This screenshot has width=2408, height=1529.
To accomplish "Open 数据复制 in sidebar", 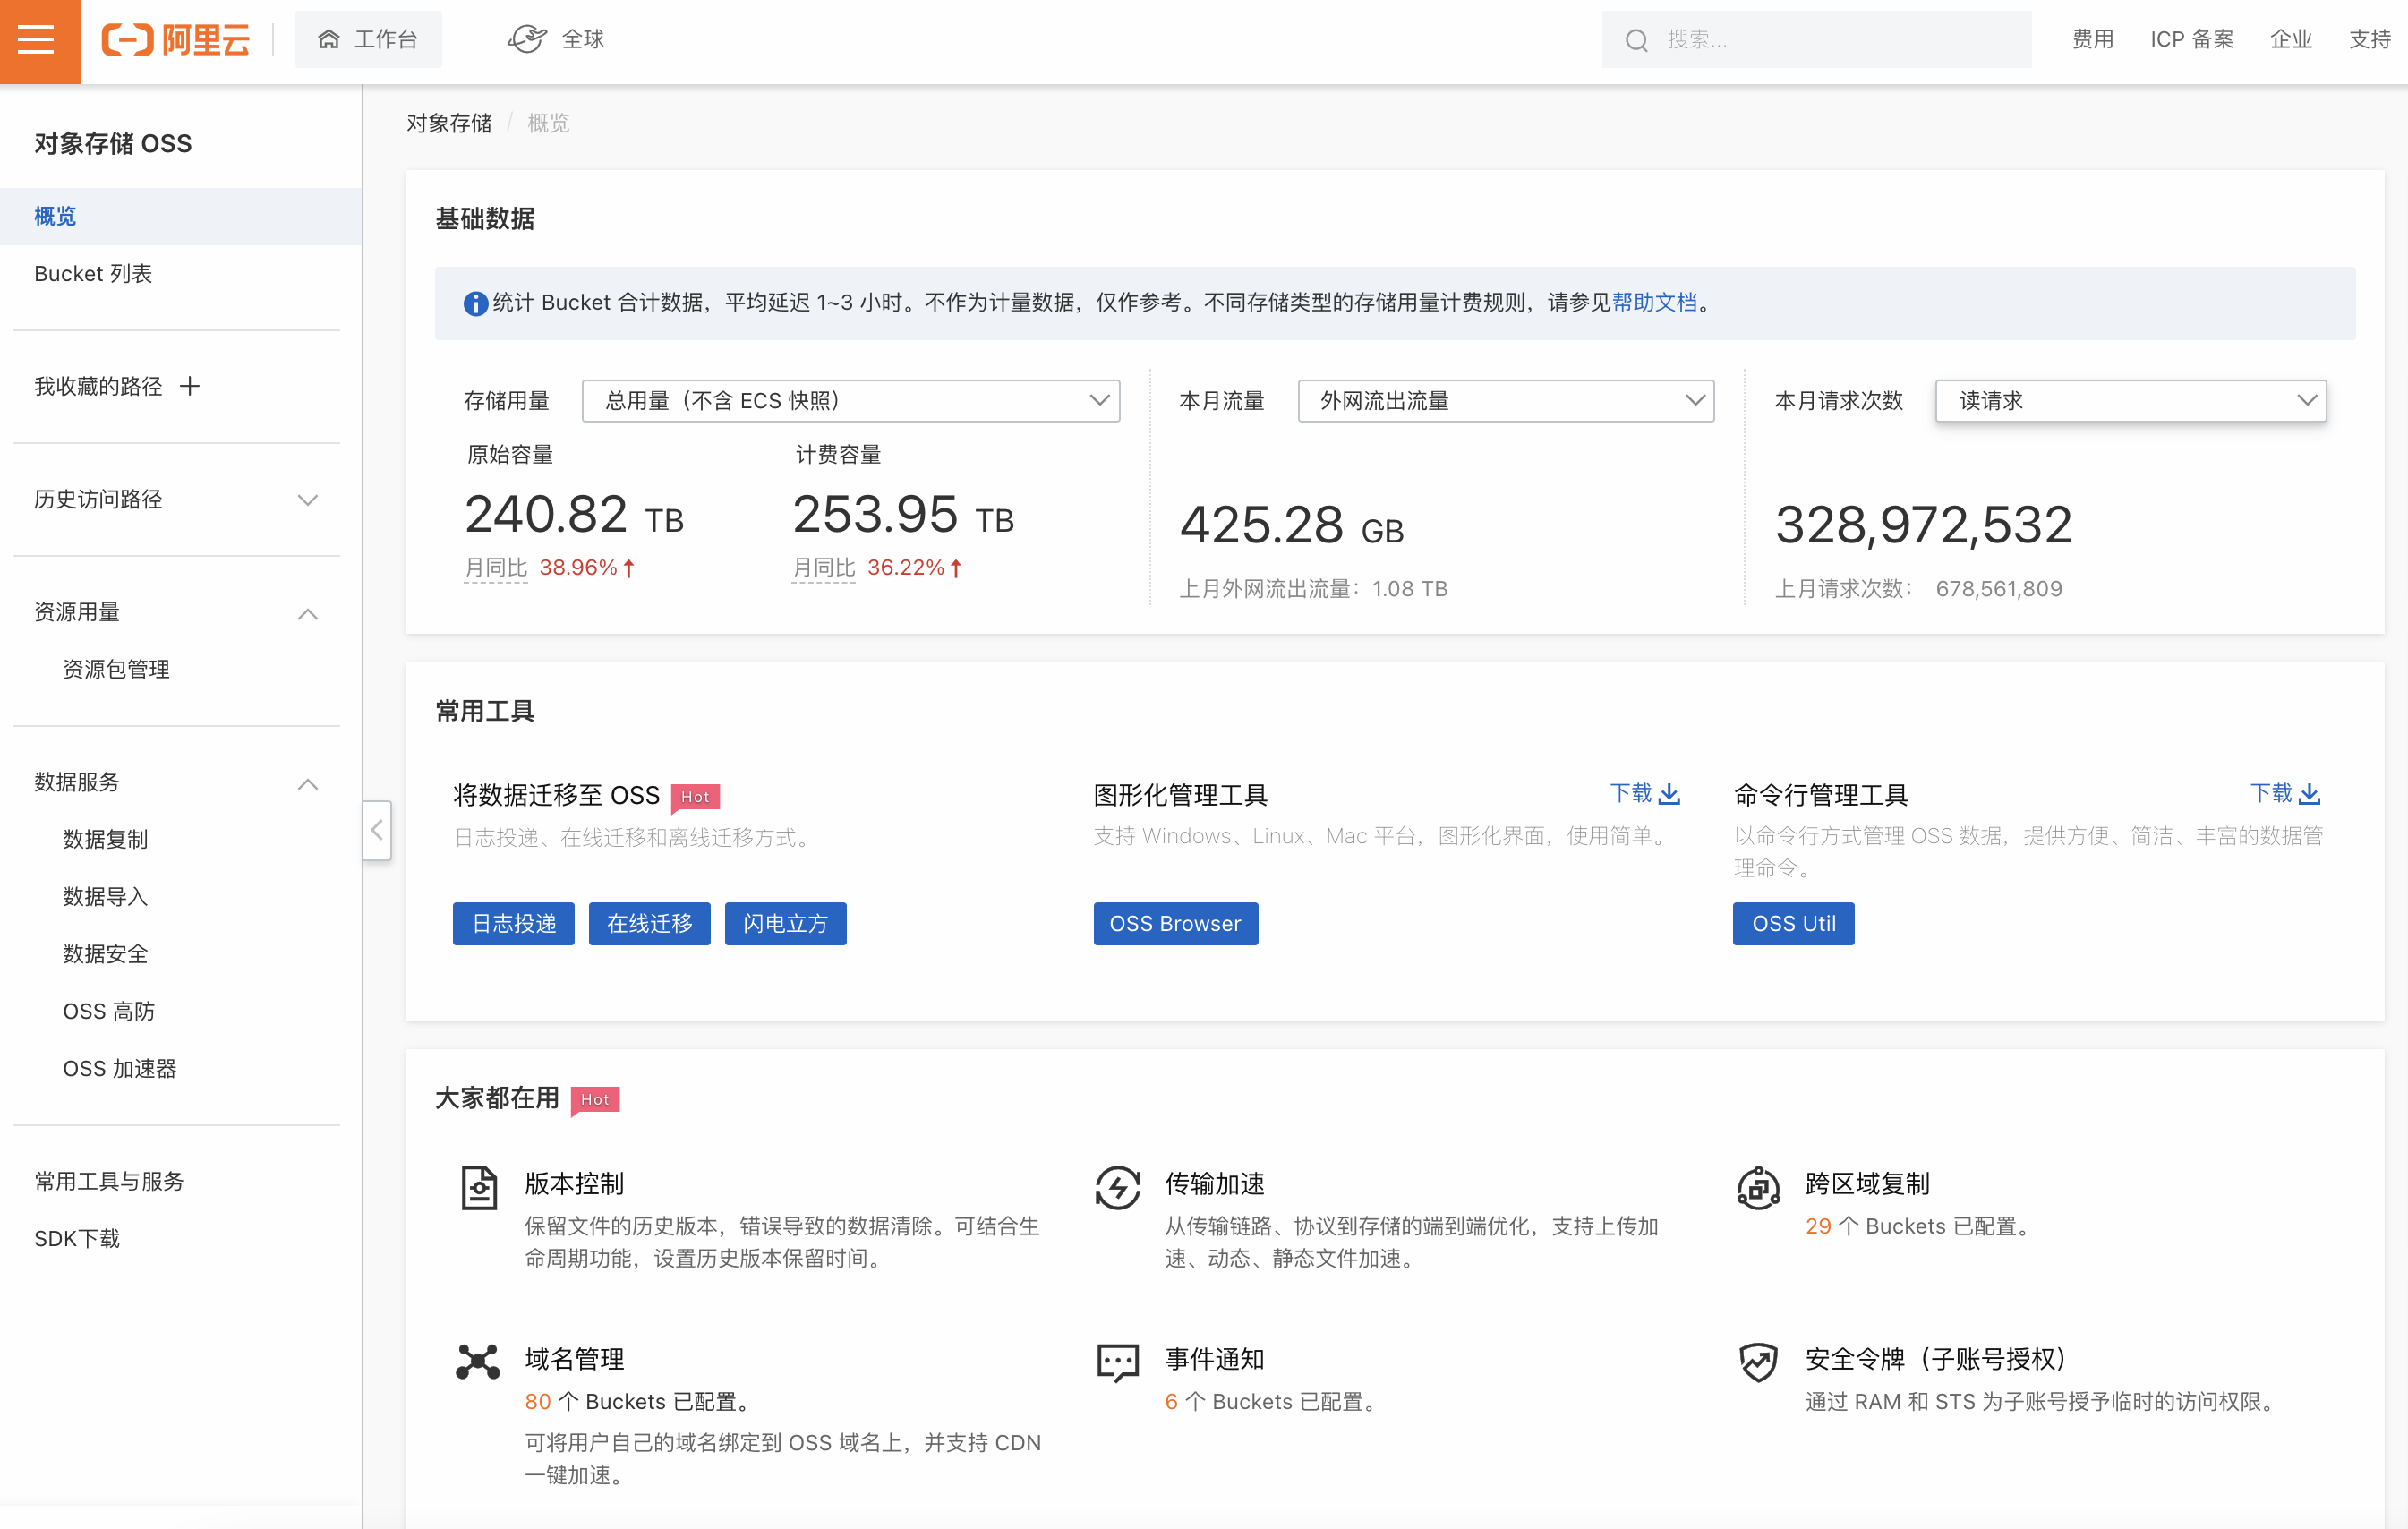I will 105,839.
